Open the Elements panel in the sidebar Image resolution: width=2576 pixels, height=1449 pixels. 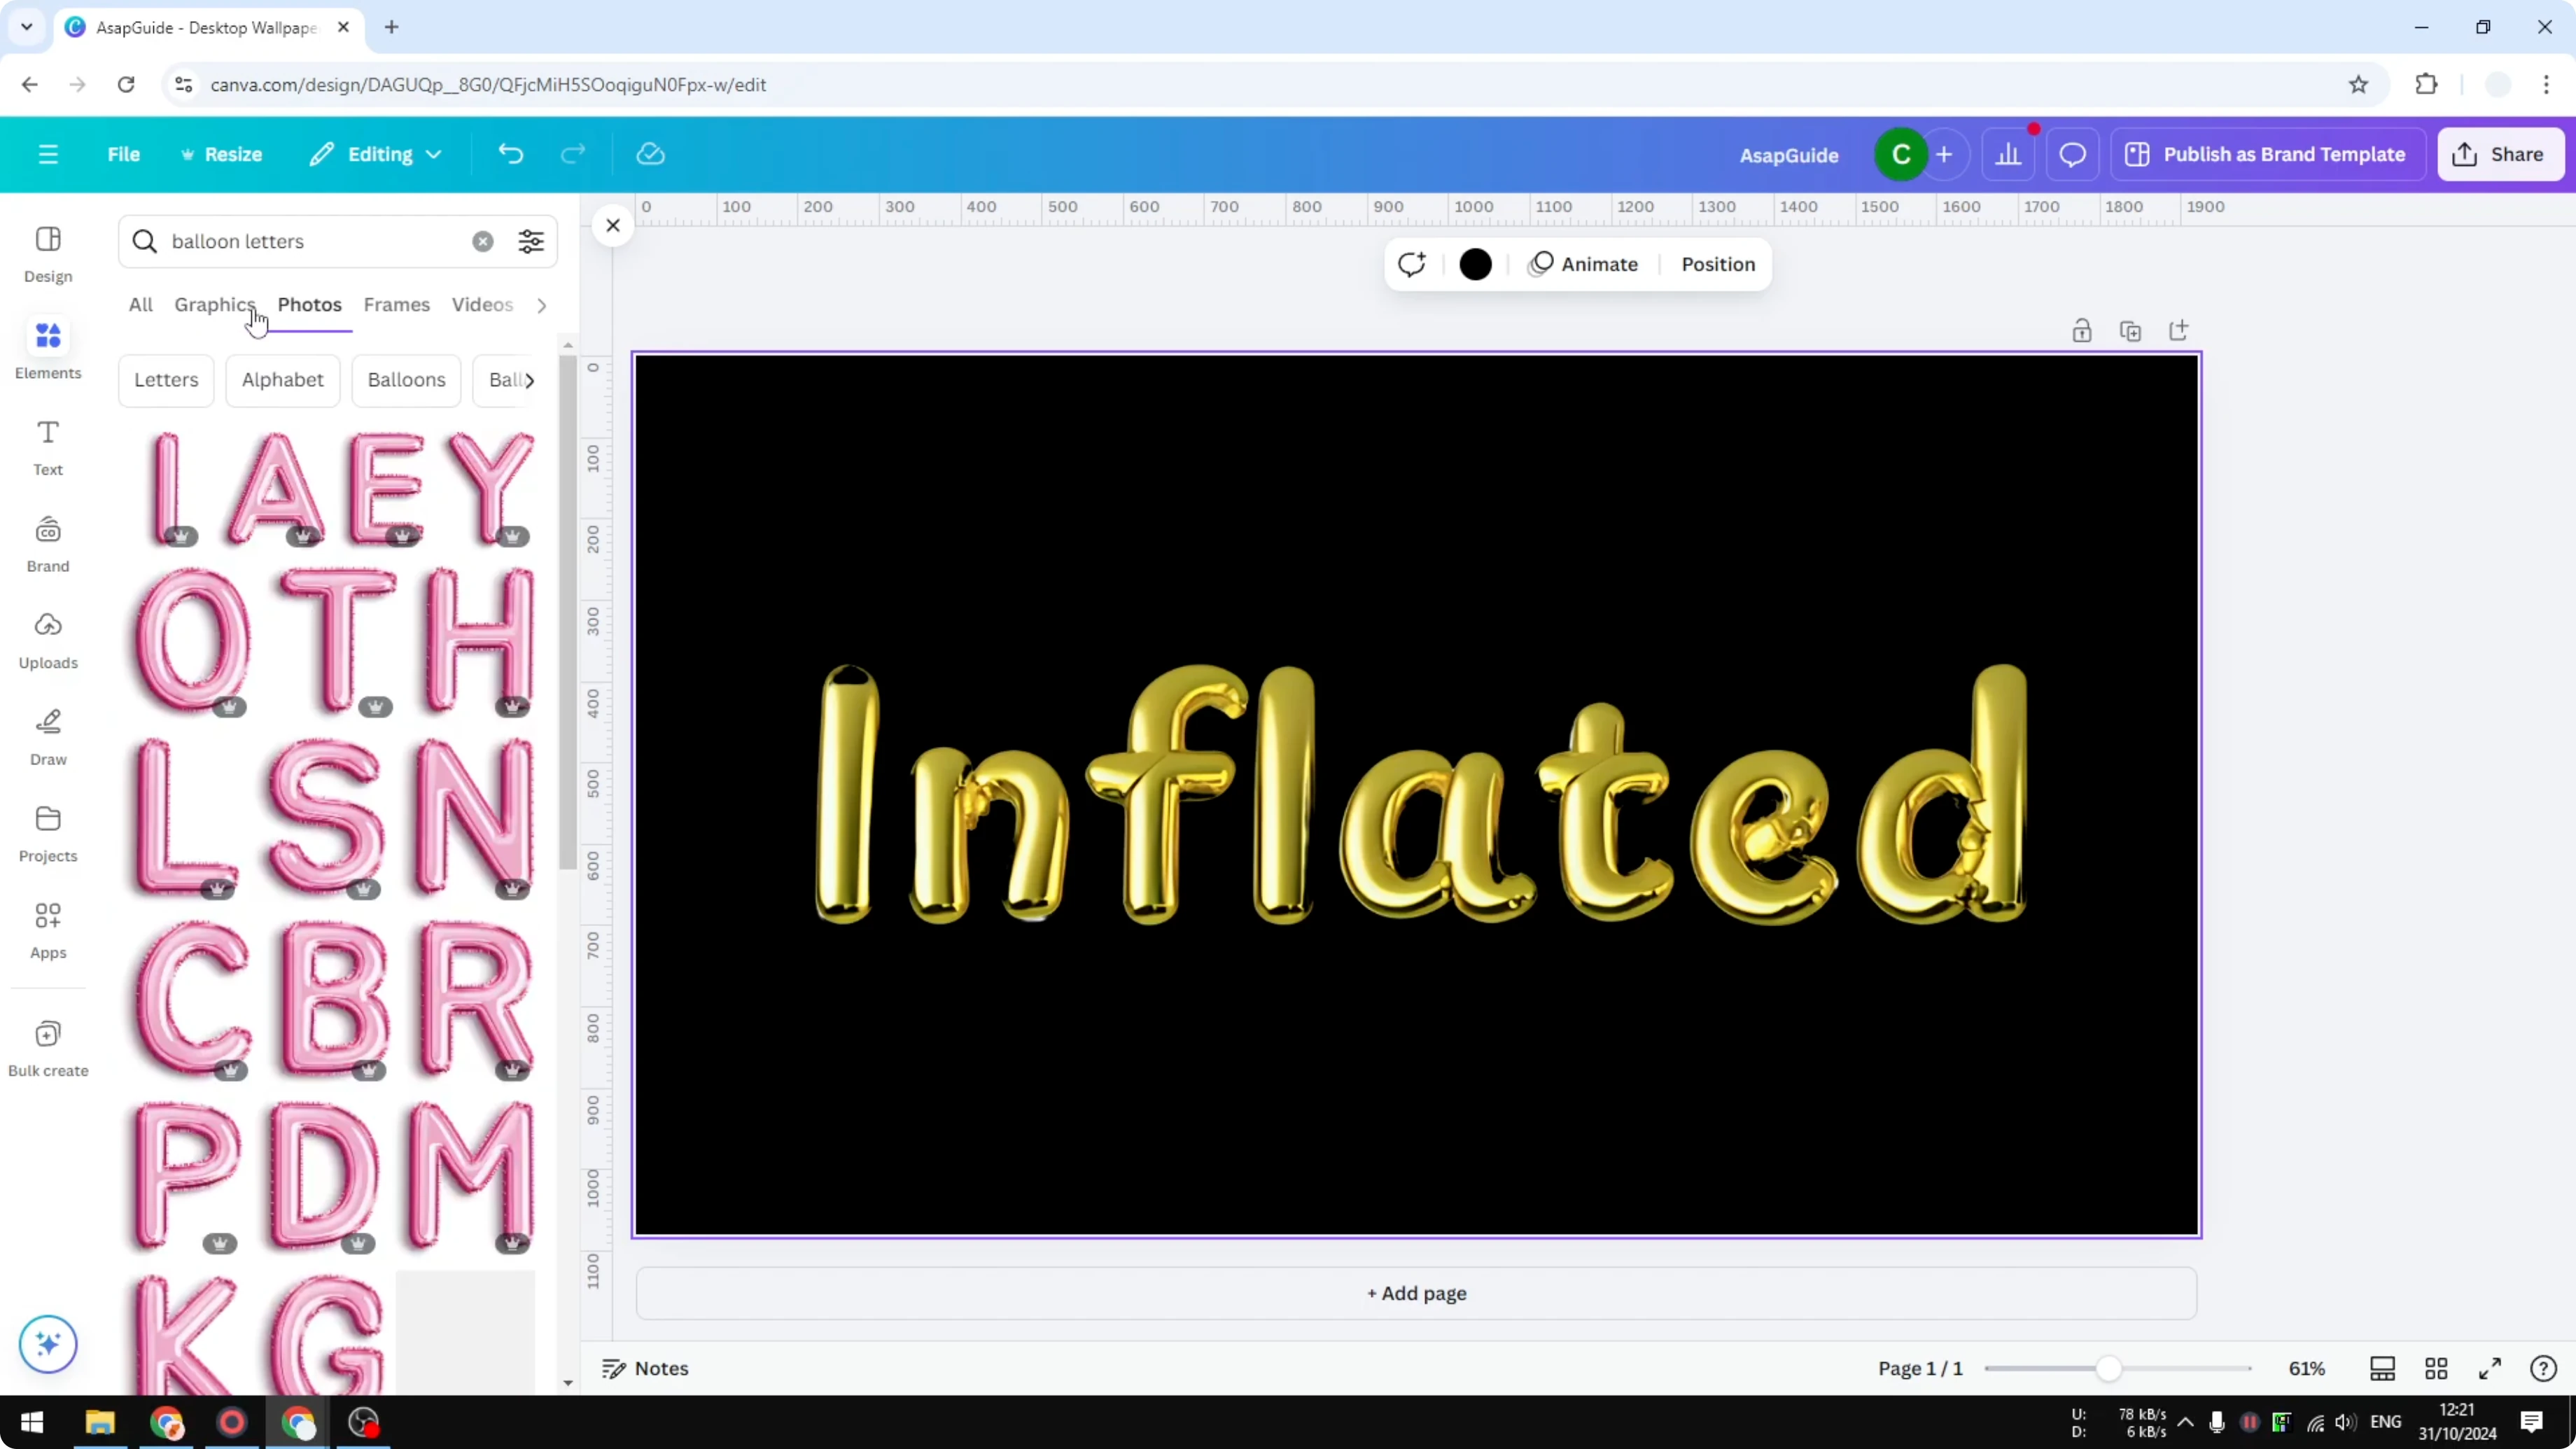47,348
